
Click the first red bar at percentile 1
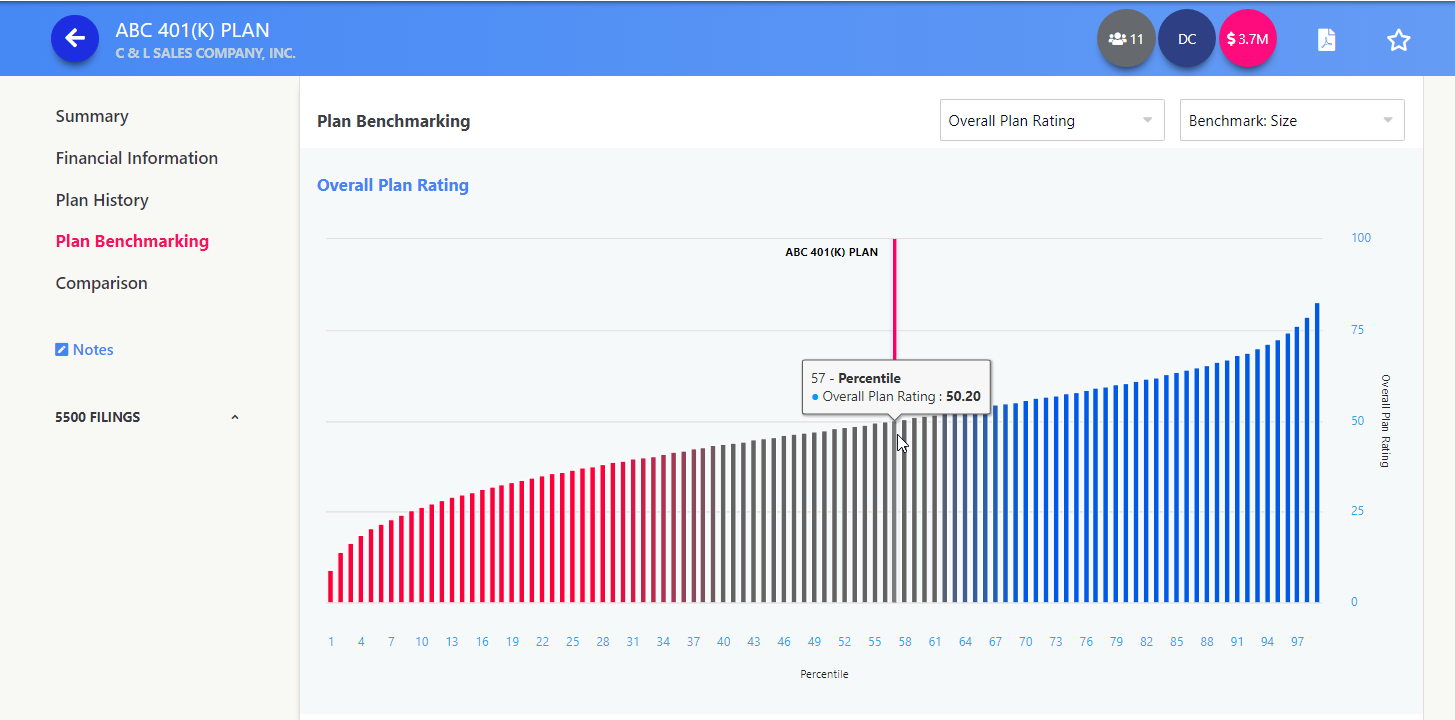coord(331,587)
